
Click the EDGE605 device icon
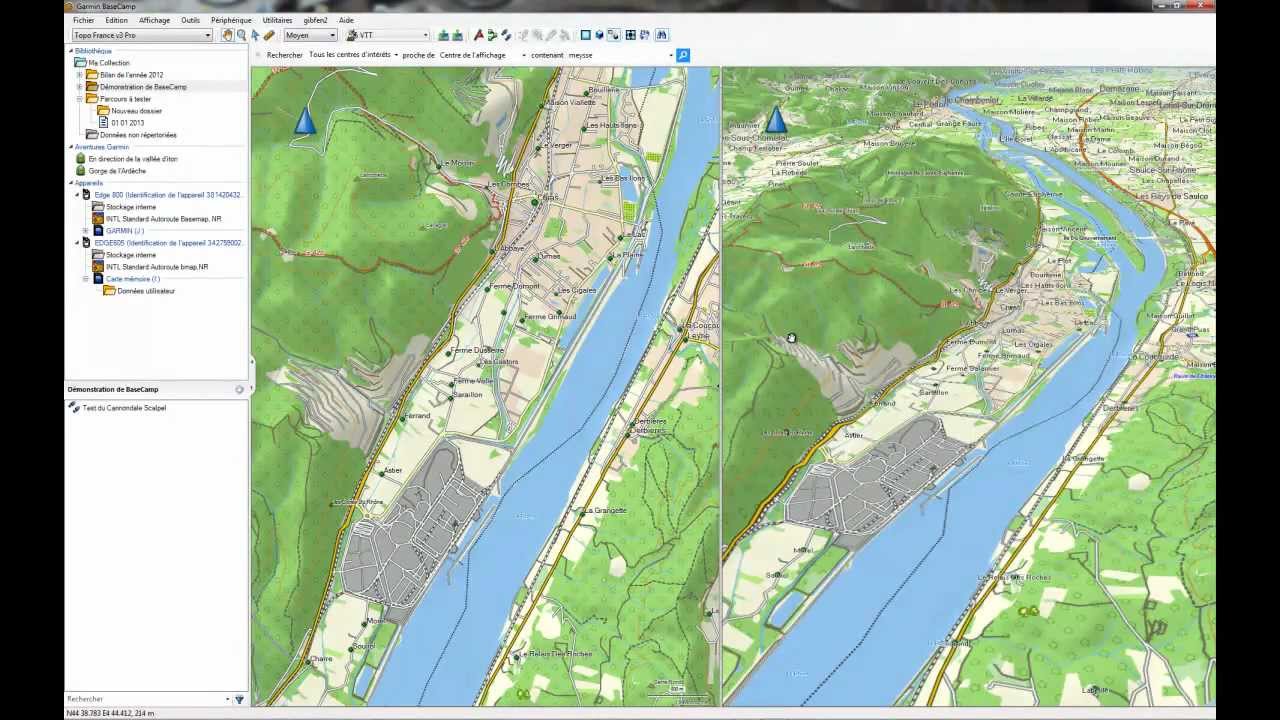(x=86, y=243)
